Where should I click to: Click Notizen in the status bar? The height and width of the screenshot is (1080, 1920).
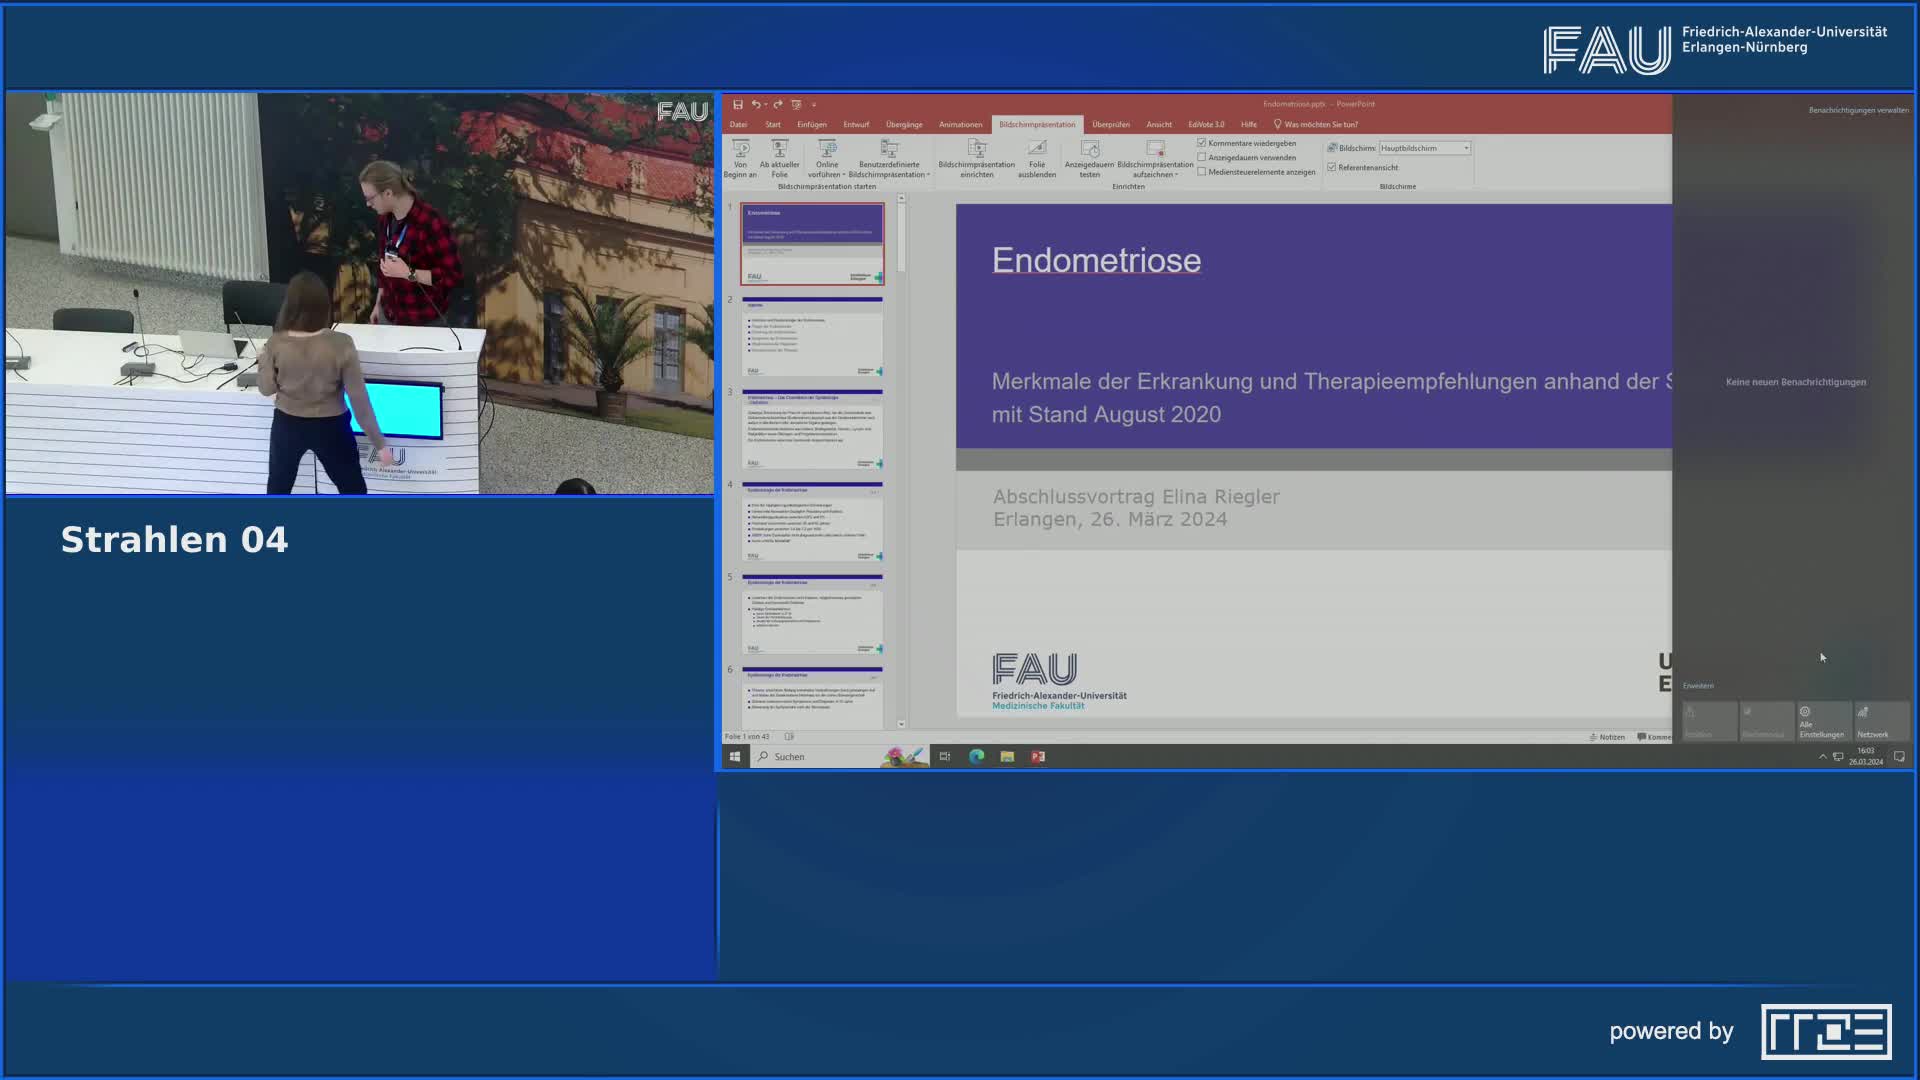point(1610,736)
